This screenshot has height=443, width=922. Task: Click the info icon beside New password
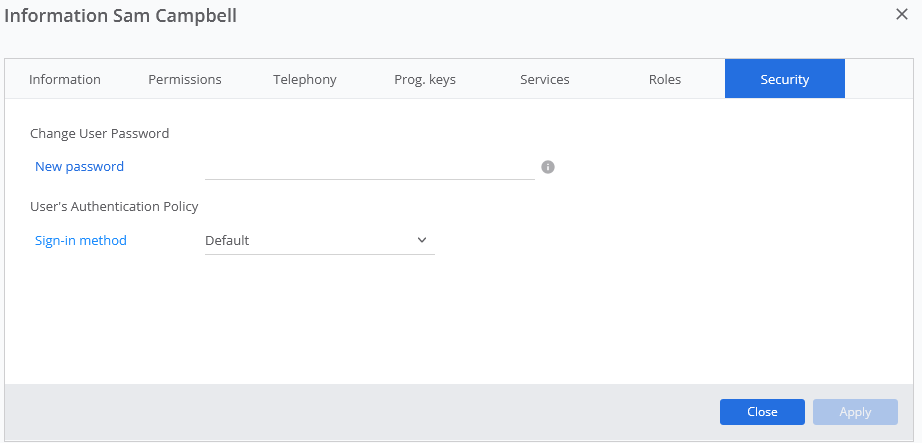(x=548, y=167)
